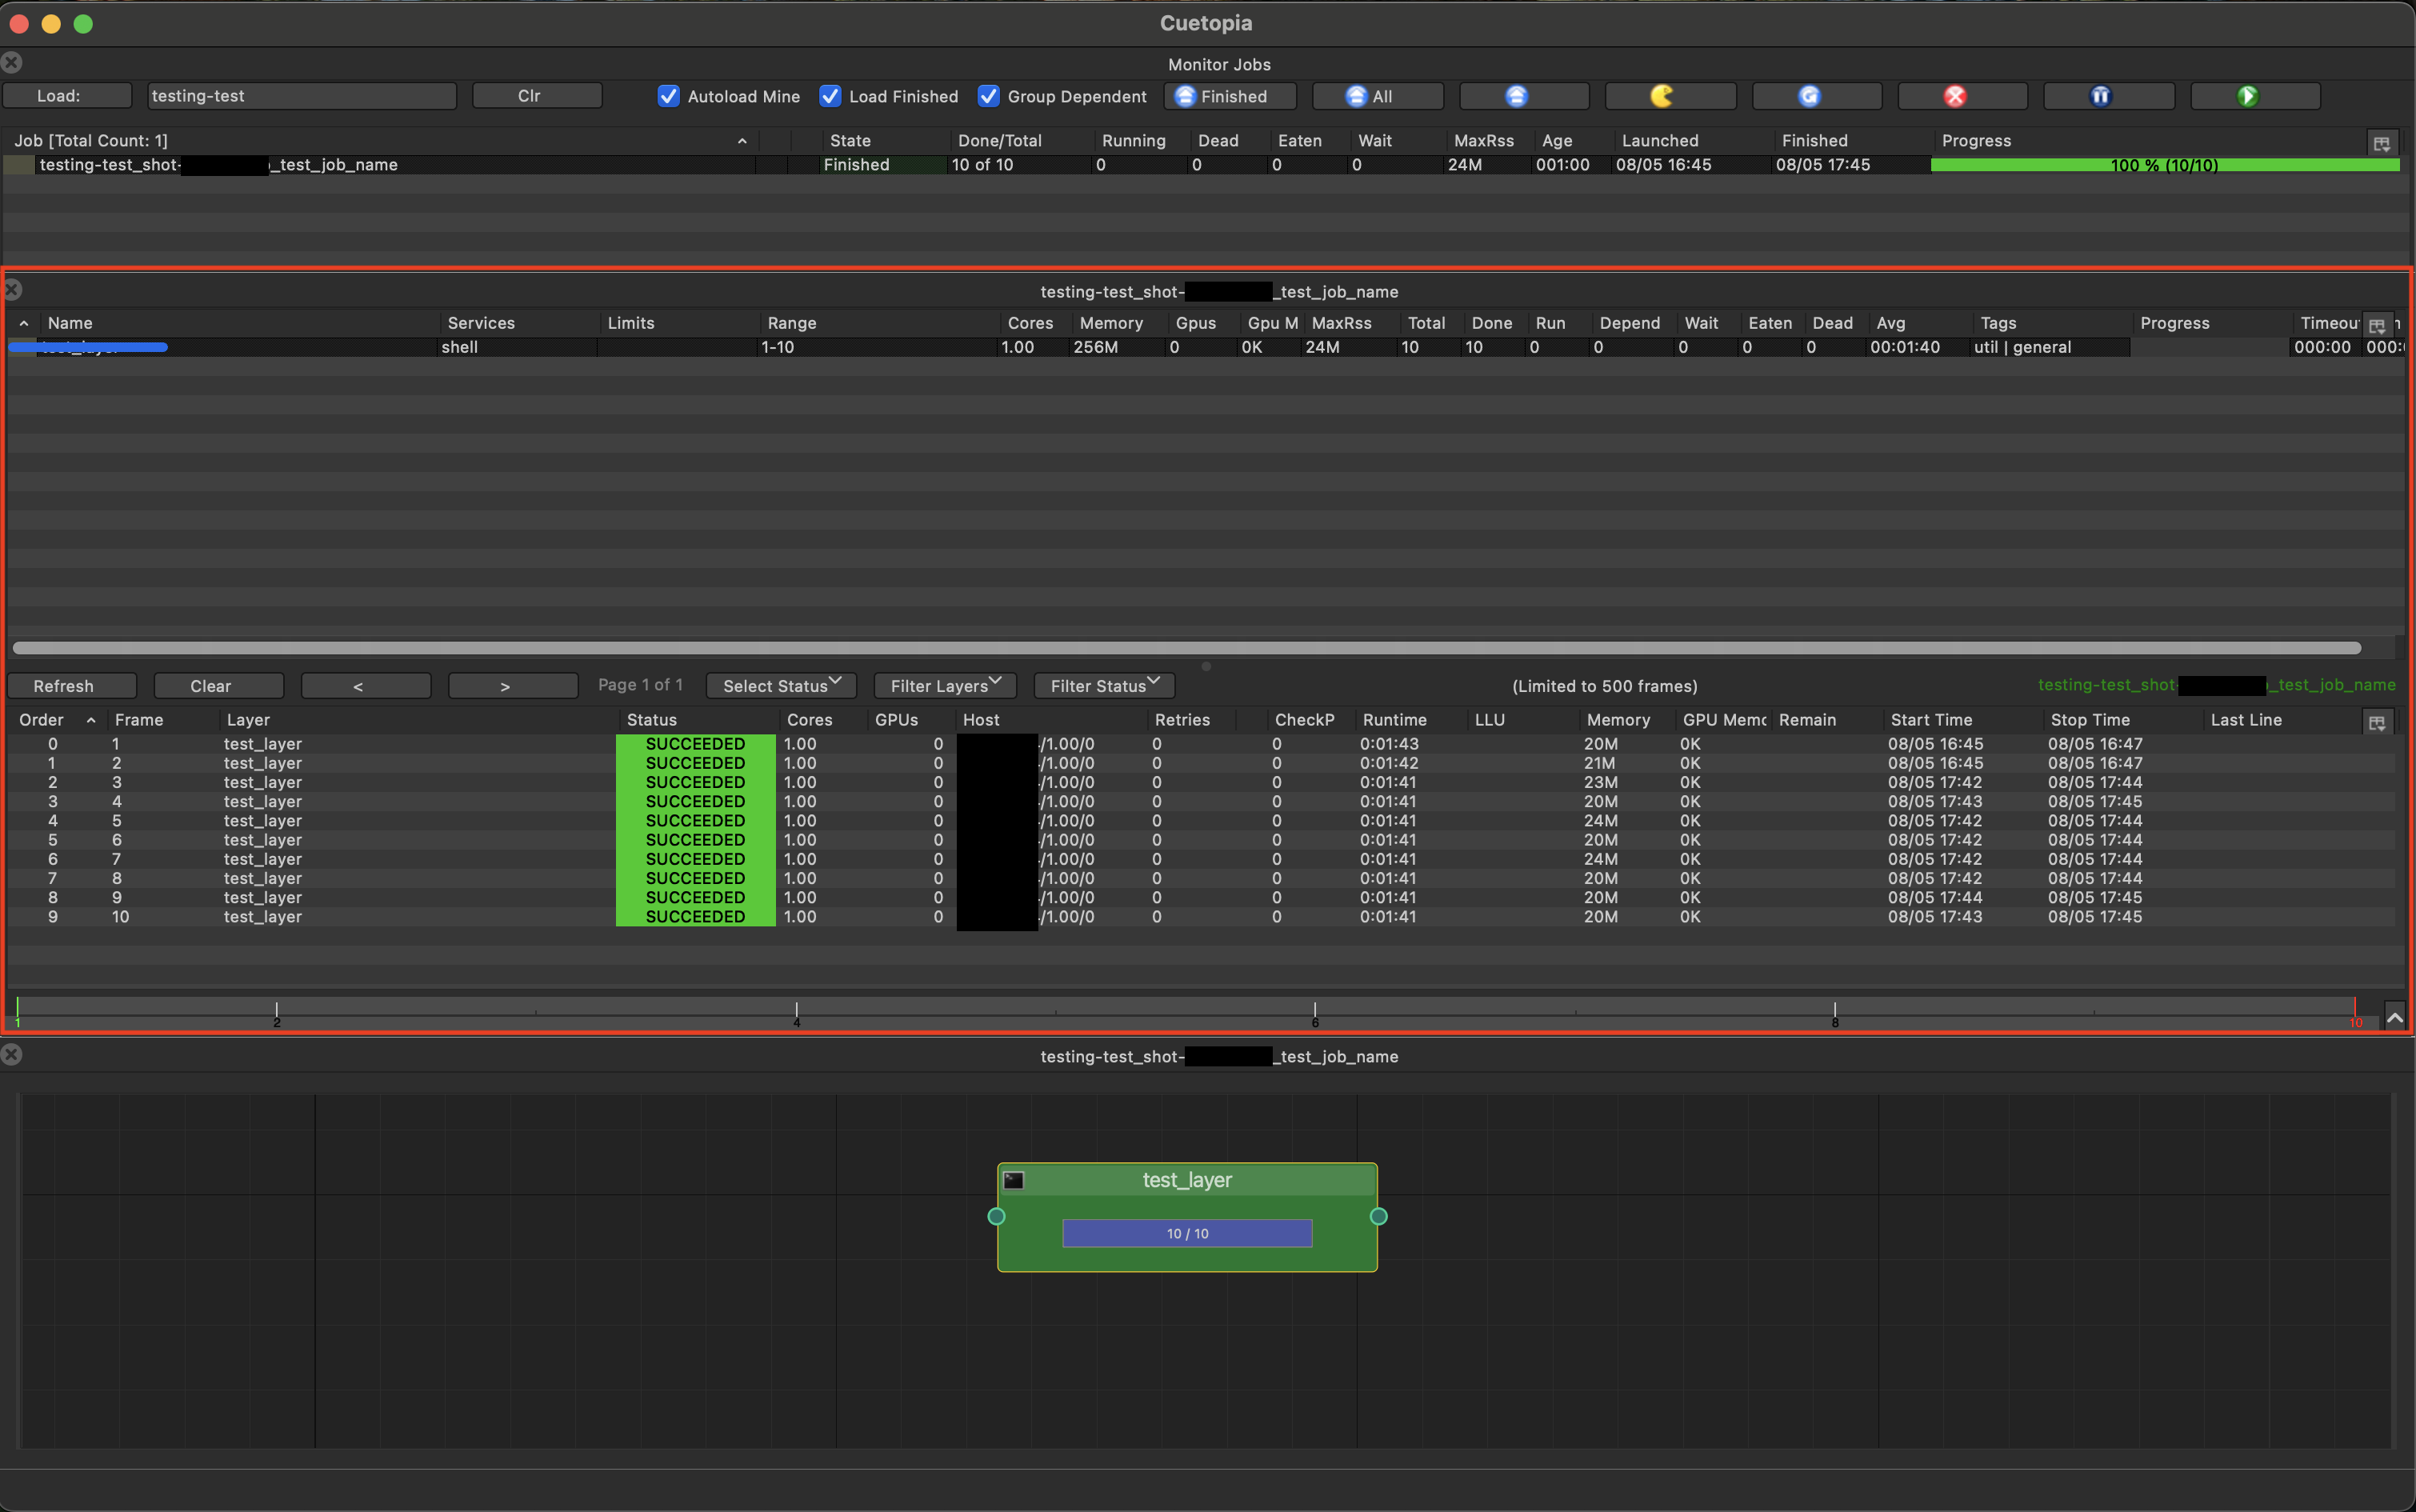Click the All unmonitor button
Image resolution: width=2416 pixels, height=1512 pixels.
coord(1377,96)
